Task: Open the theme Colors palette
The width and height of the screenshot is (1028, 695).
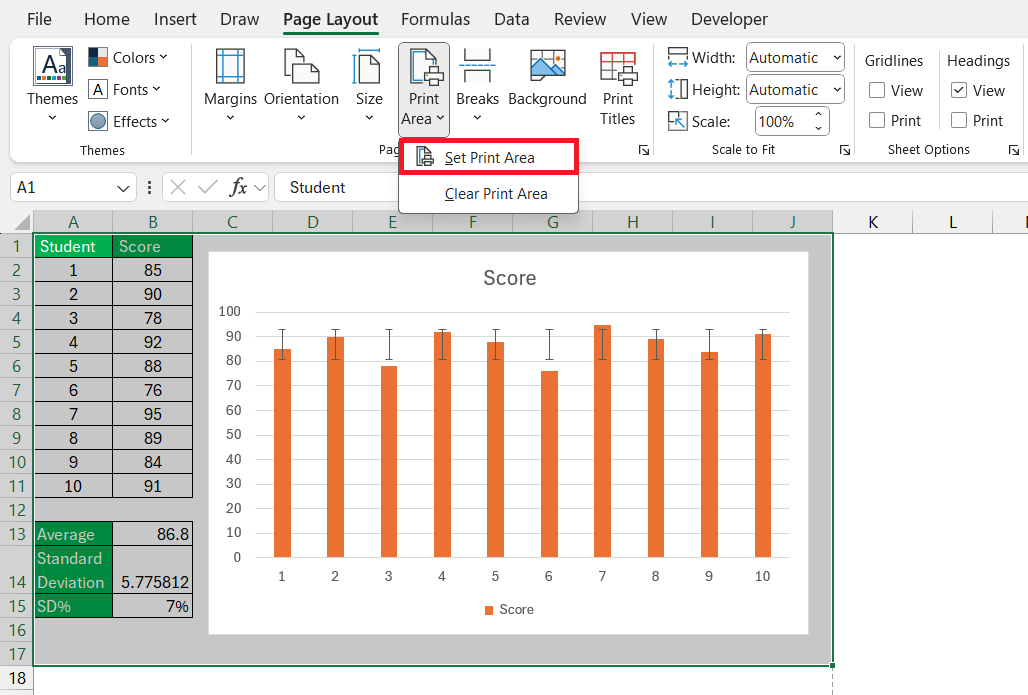Action: click(128, 57)
